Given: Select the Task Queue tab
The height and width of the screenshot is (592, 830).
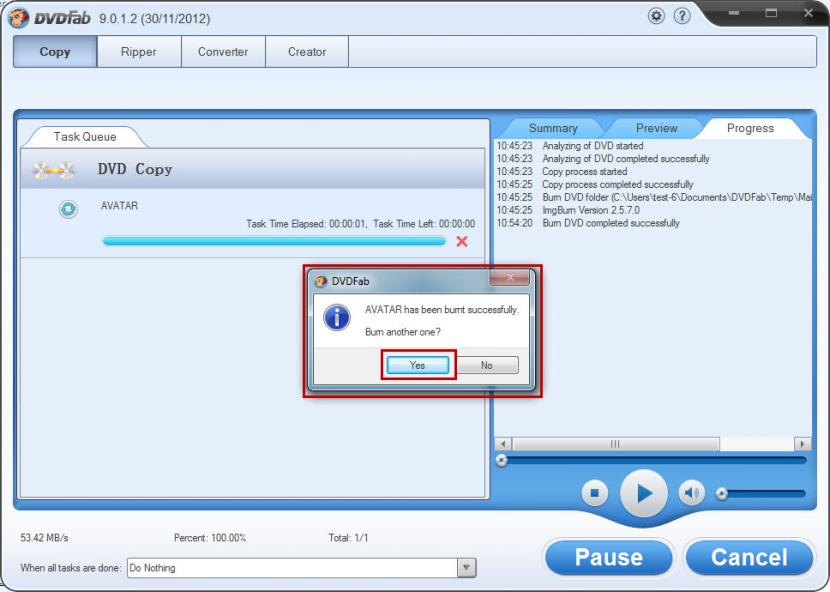Looking at the screenshot, I should click(x=85, y=137).
